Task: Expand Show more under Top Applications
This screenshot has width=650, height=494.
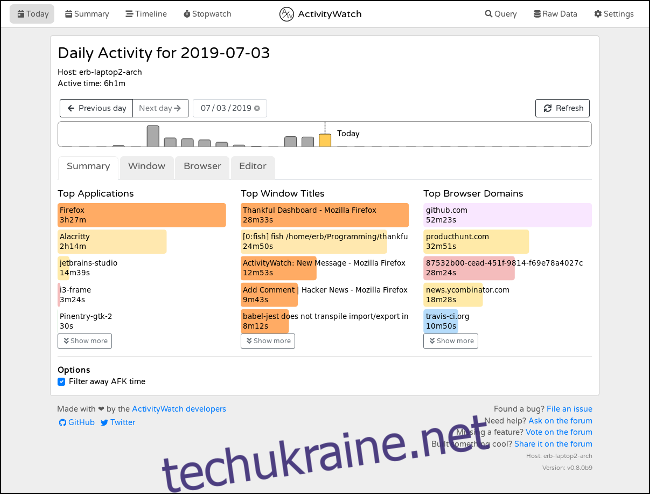Action: pyautogui.click(x=85, y=341)
